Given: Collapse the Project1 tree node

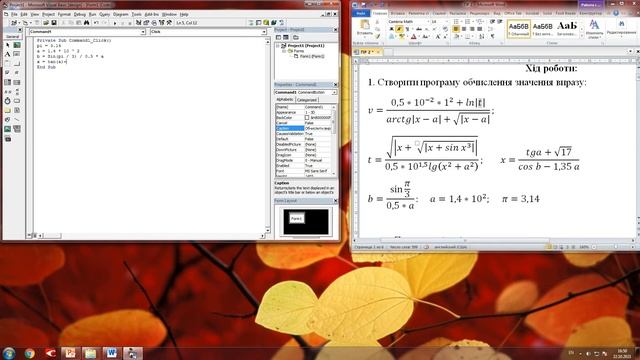Looking at the screenshot, I should (278, 46).
